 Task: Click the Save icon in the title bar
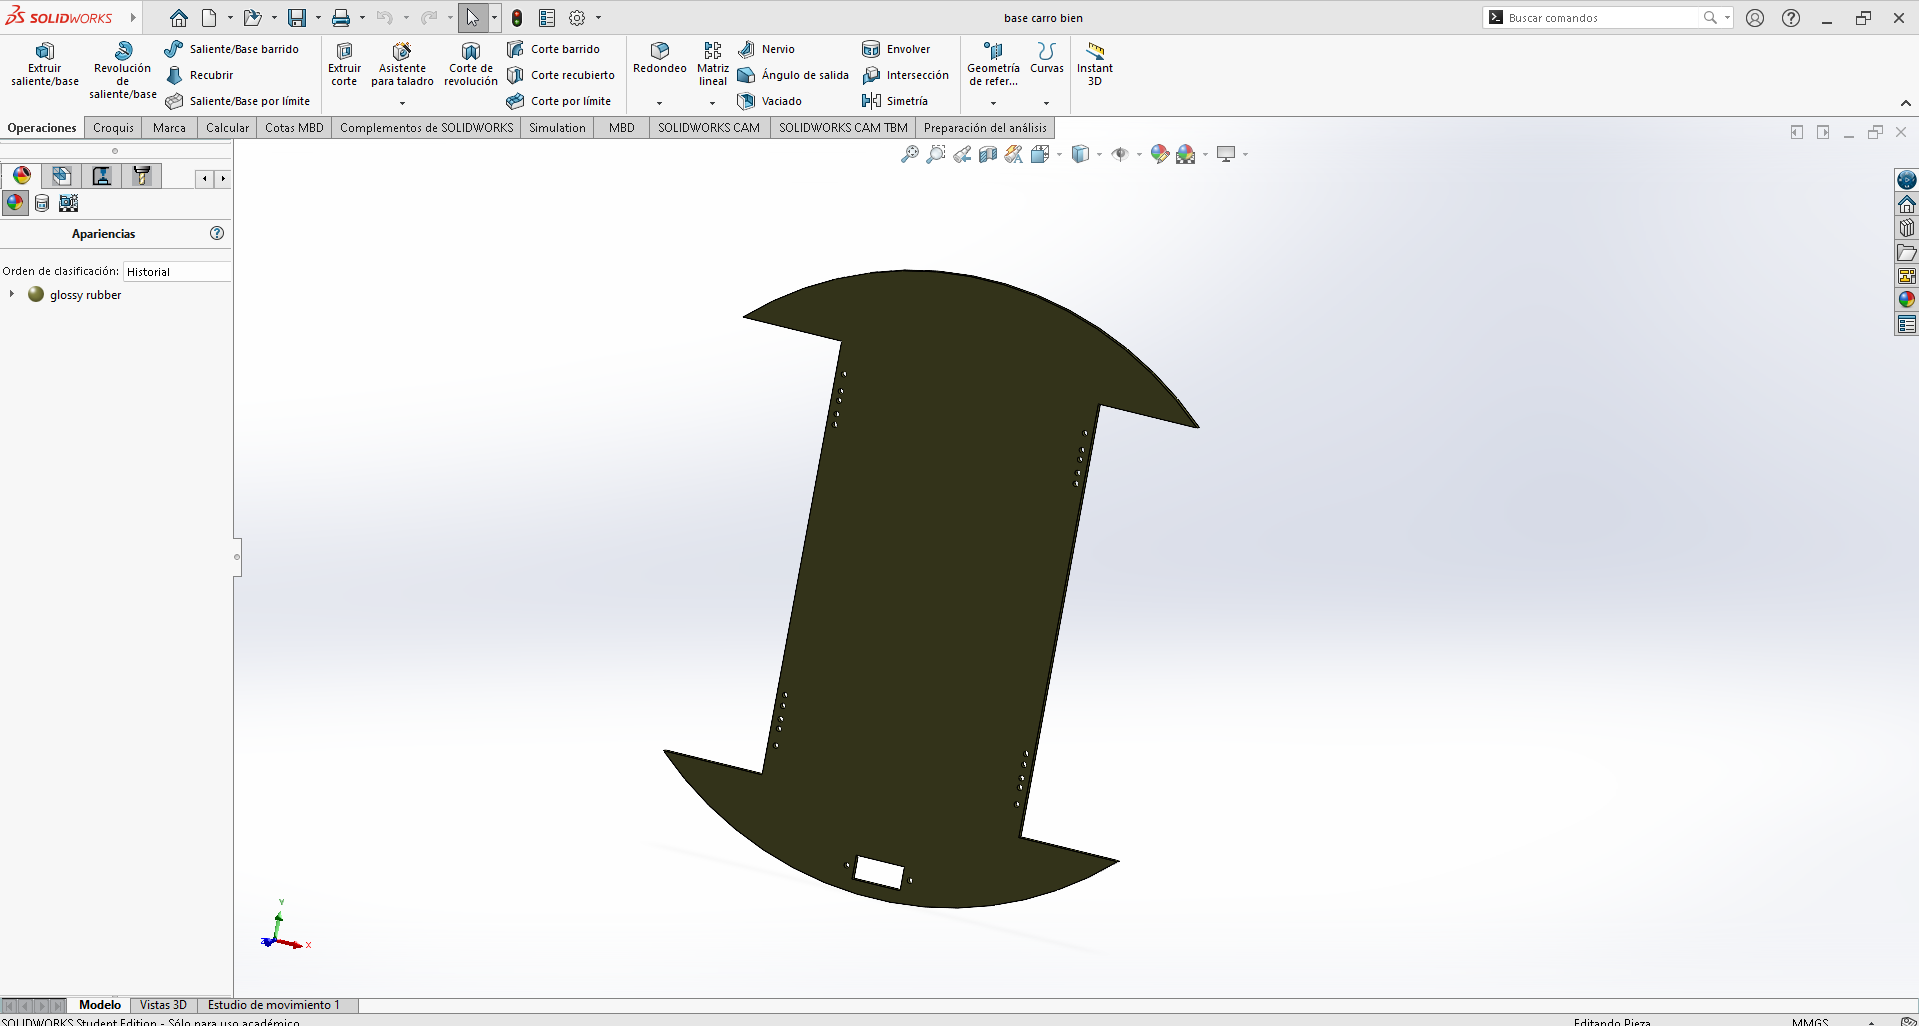(297, 18)
